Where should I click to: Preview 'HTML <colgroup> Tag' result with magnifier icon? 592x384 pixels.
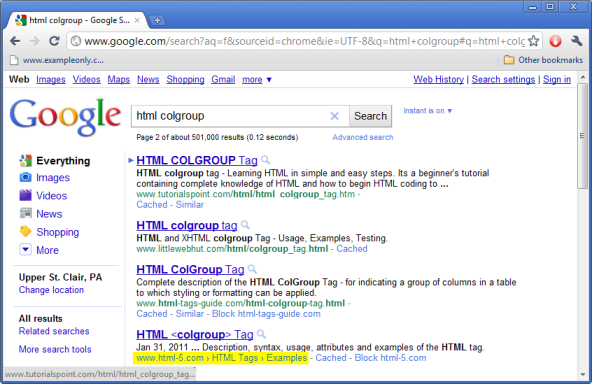coord(261,334)
